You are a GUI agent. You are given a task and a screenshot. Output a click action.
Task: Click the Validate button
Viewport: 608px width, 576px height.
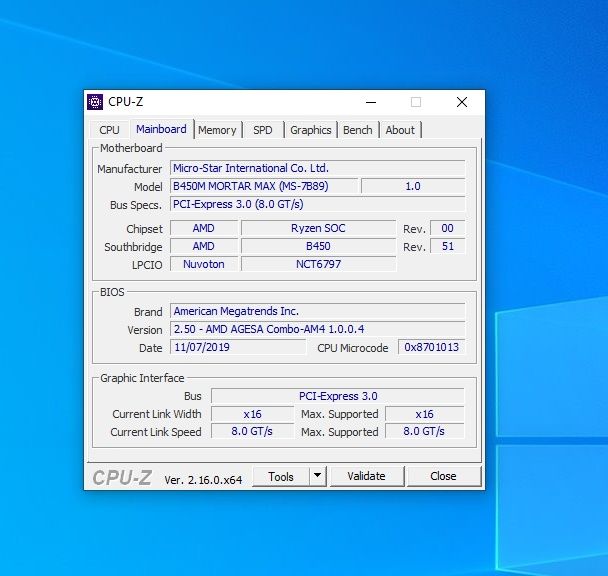point(366,476)
